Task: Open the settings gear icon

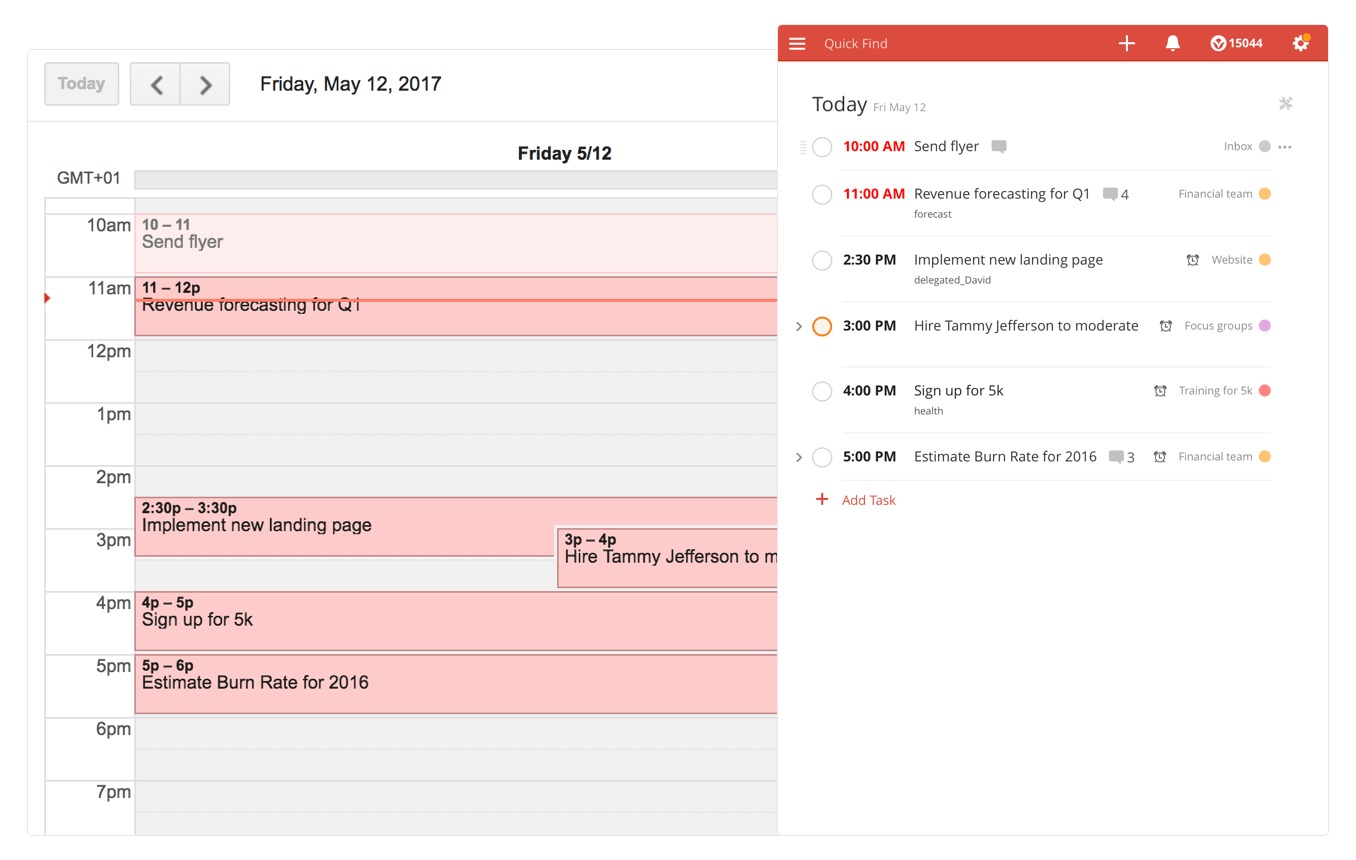Action: [x=1300, y=43]
